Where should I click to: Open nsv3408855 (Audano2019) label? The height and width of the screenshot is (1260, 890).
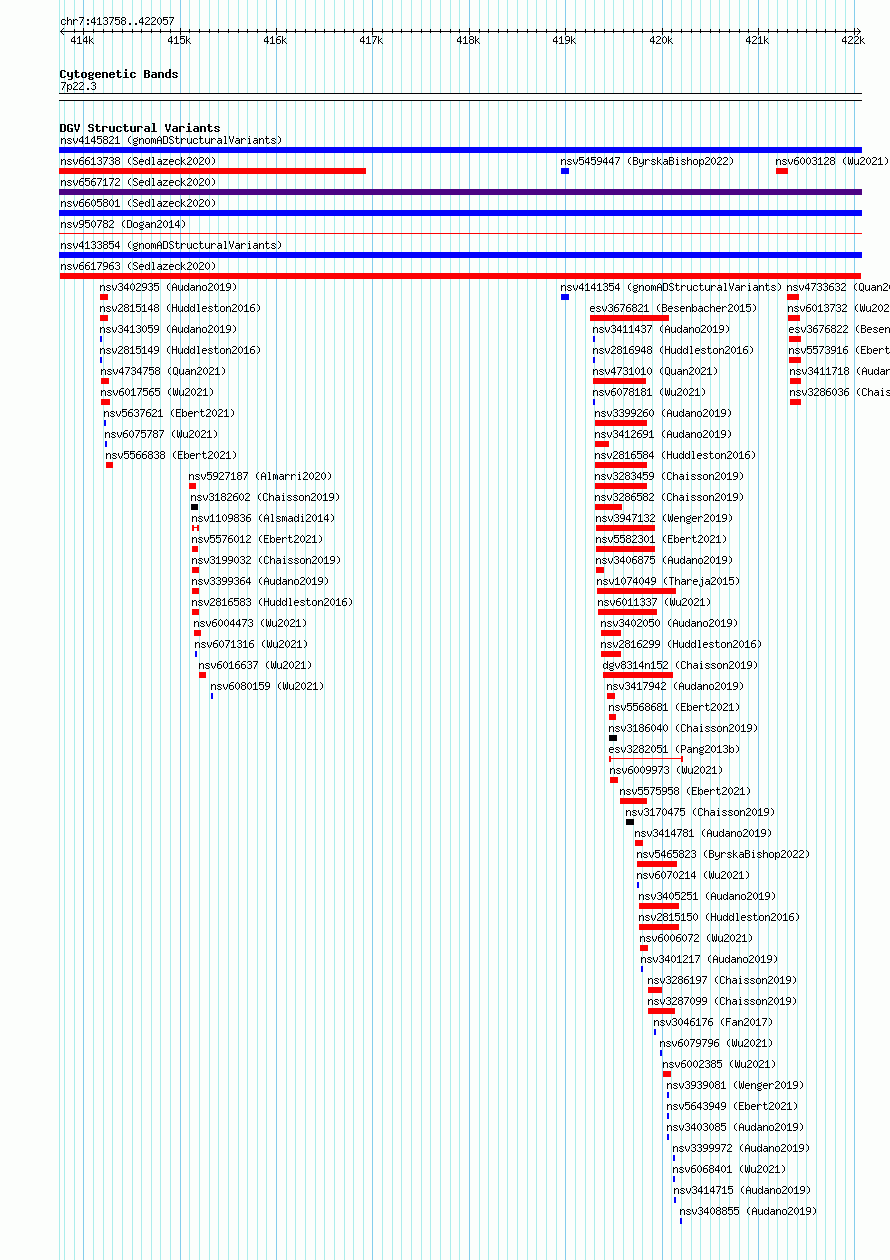[748, 1211]
